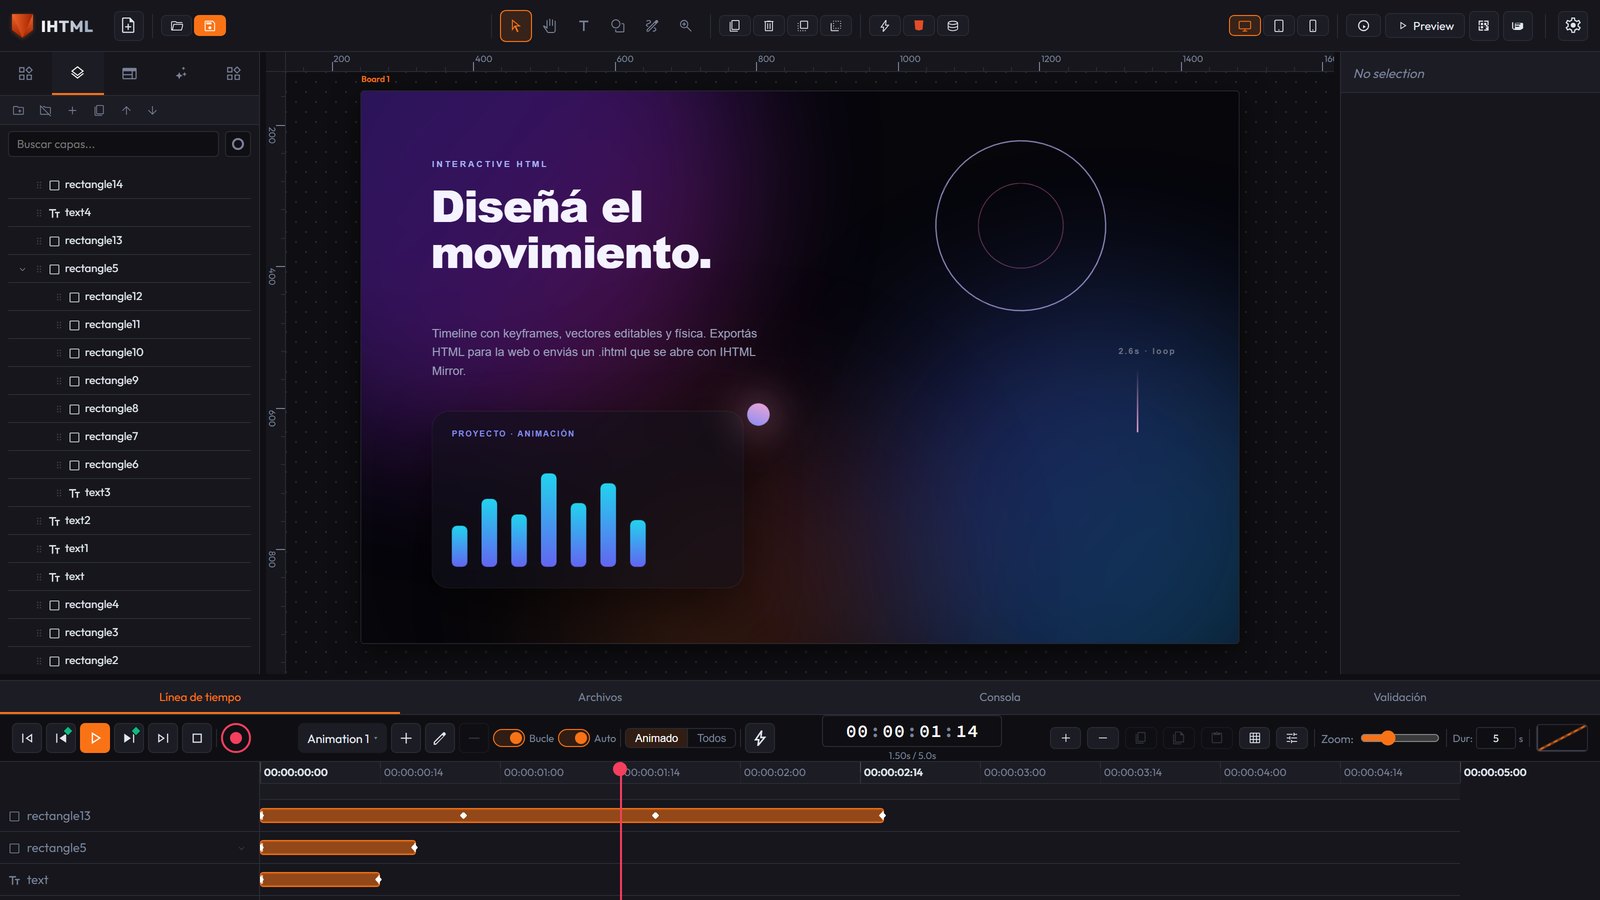Create new layer group folder icon
The image size is (1600, 900).
(18, 110)
